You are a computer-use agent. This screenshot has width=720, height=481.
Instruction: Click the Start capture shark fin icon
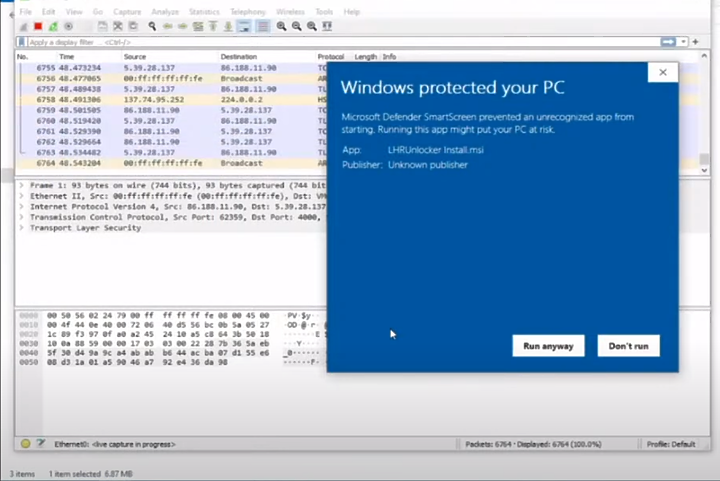click(23, 27)
